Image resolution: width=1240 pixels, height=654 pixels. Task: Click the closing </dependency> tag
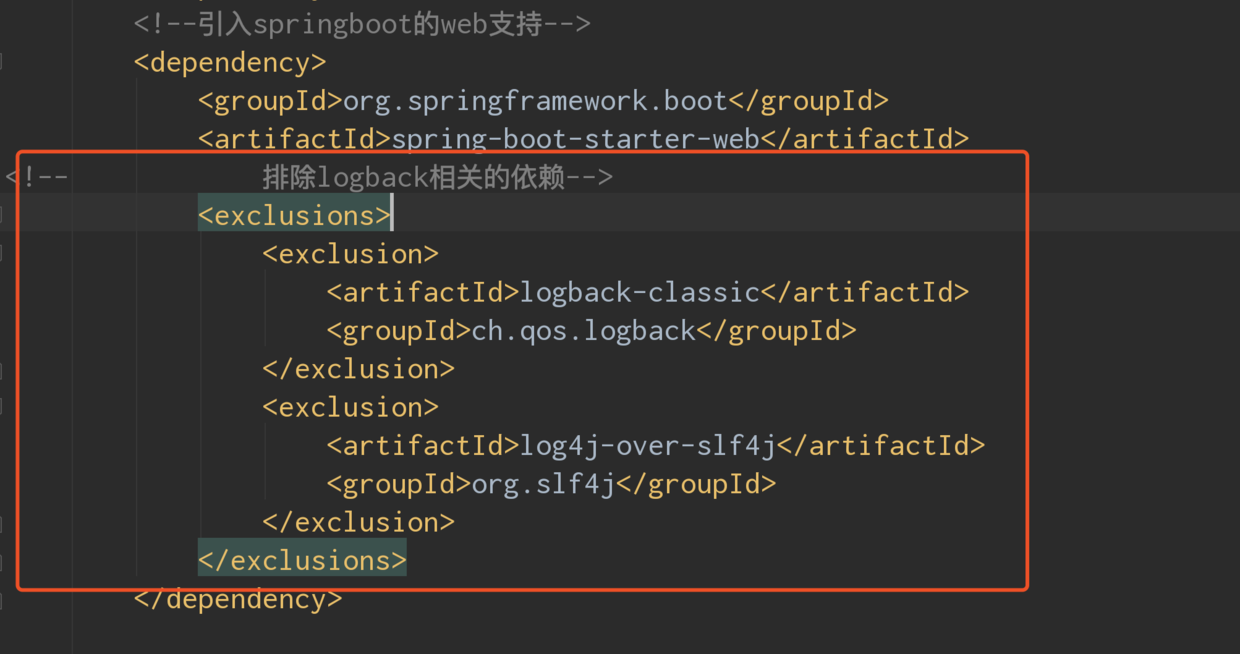pos(238,599)
